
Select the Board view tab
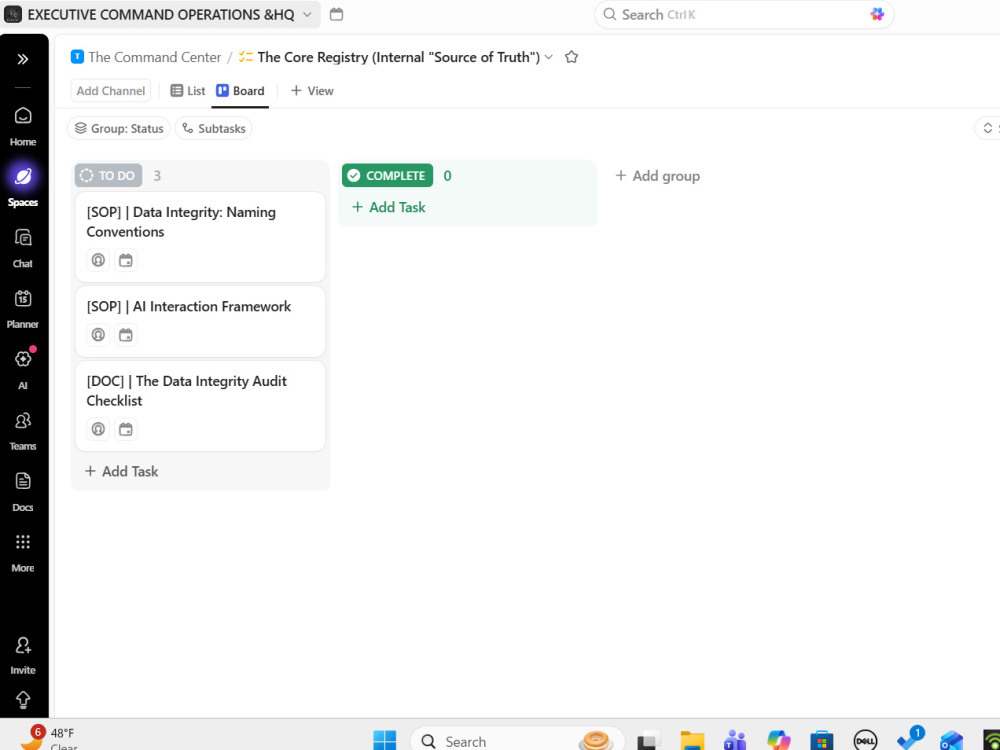tap(240, 91)
